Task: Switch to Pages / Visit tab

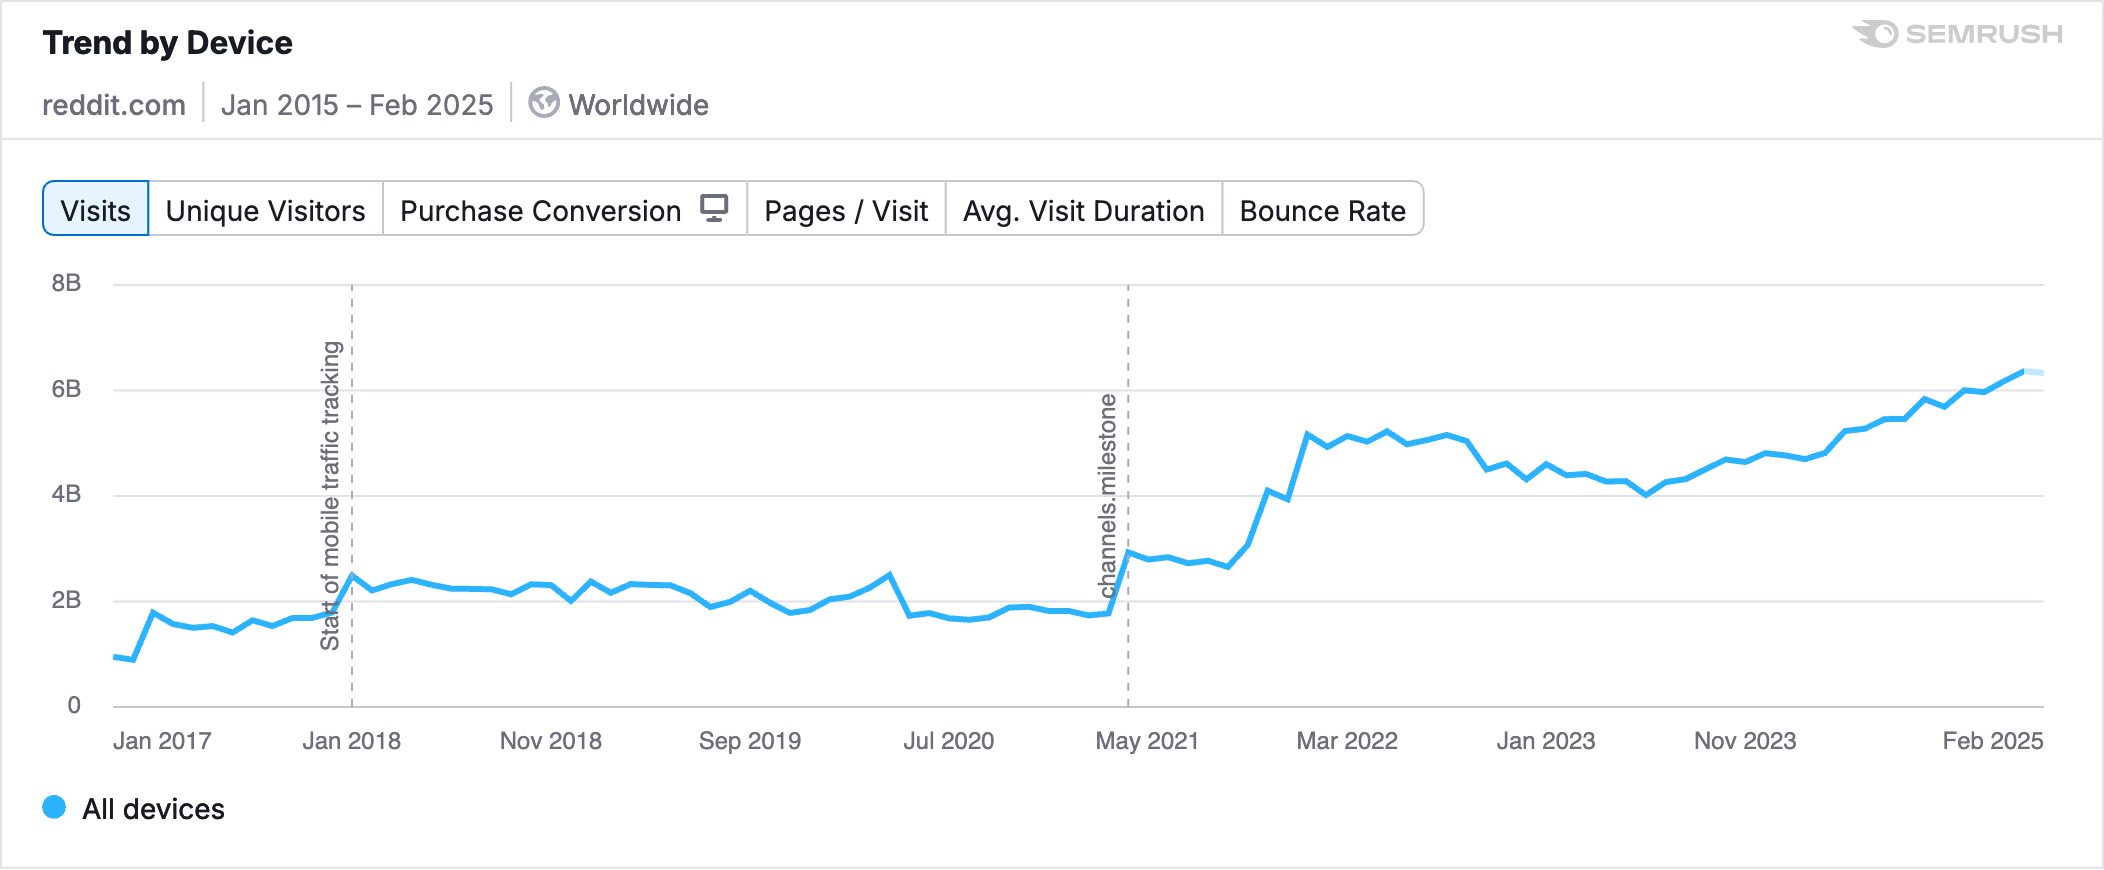Action: click(x=846, y=209)
